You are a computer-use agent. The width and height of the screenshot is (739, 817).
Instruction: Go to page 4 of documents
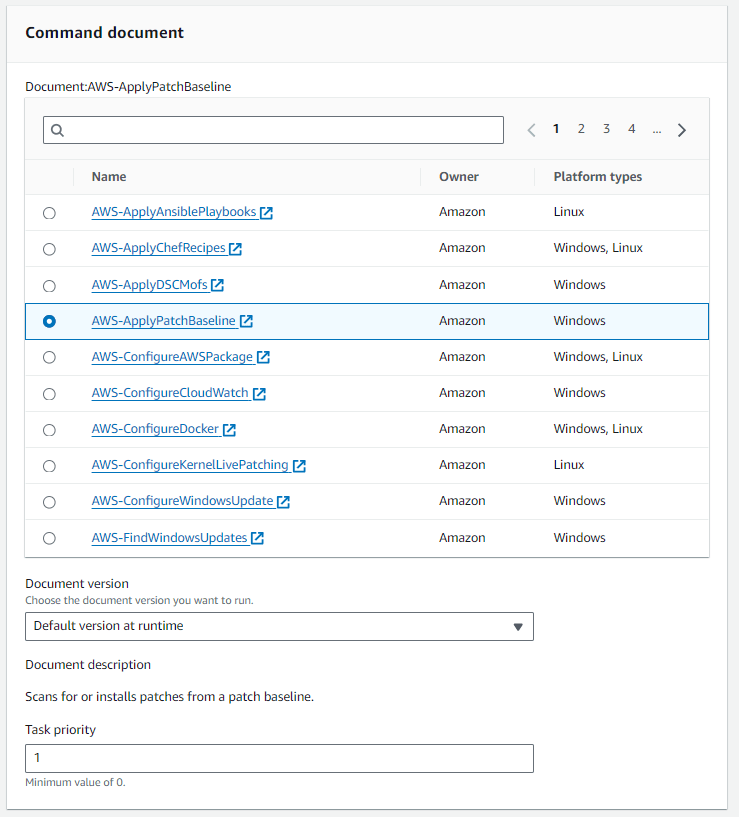(632, 129)
